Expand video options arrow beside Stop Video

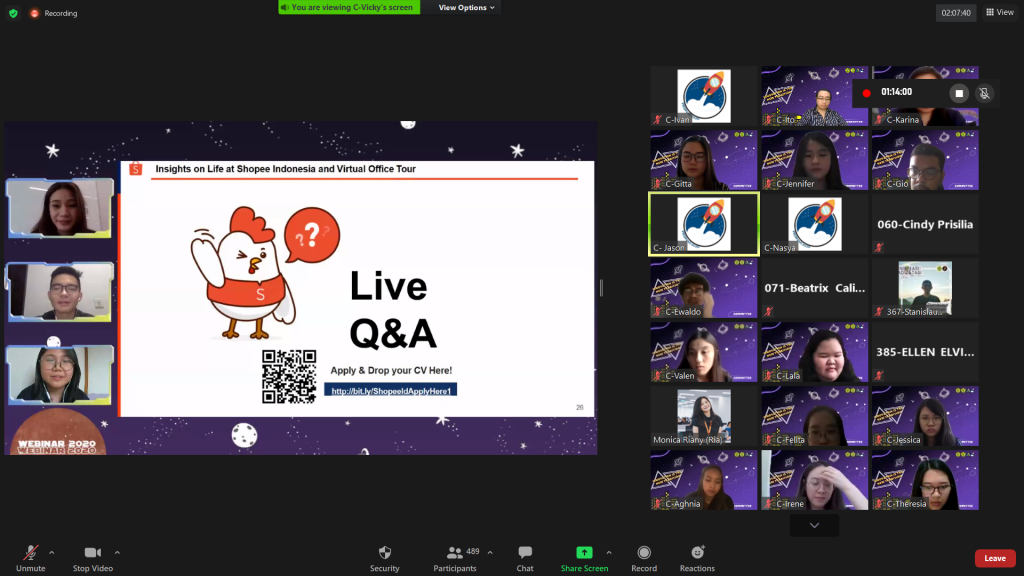point(117,552)
